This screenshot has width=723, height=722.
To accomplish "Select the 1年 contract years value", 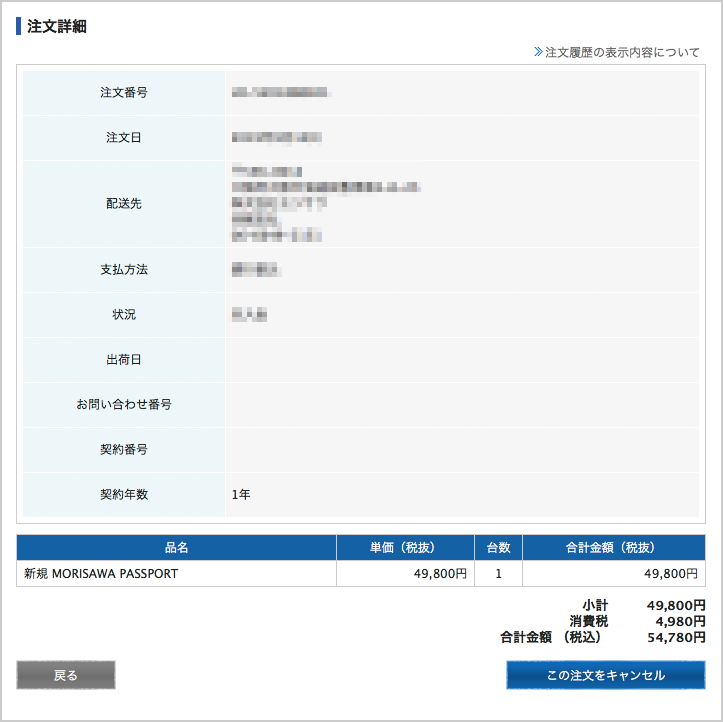I will (241, 495).
